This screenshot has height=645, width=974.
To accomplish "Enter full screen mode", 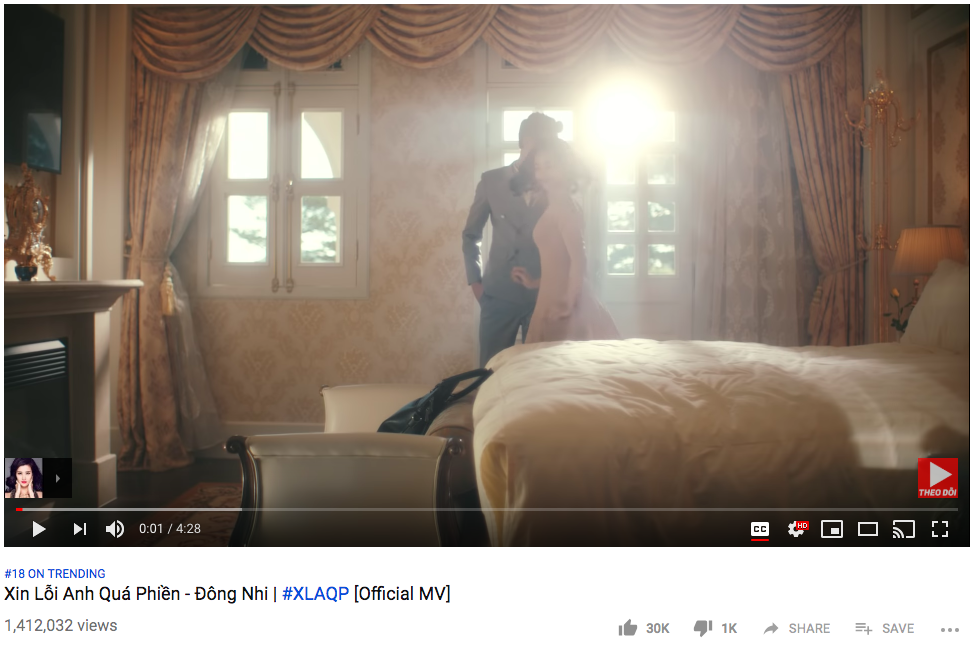I will pyautogui.click(x=940, y=529).
